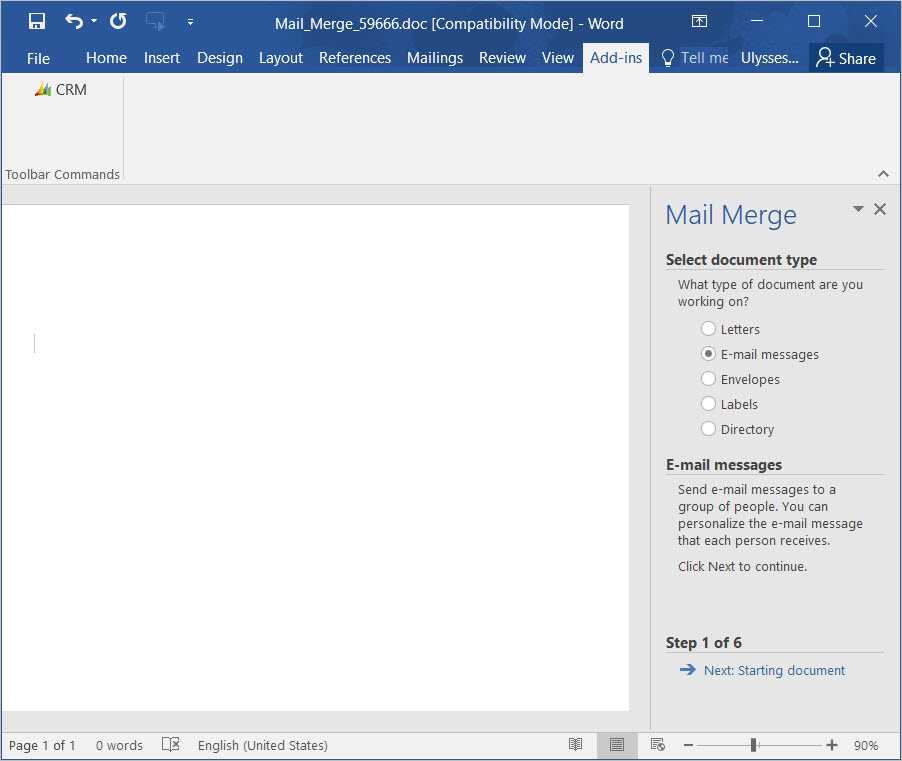Click the zoom slider handle
Image resolution: width=902 pixels, height=761 pixels.
point(753,745)
